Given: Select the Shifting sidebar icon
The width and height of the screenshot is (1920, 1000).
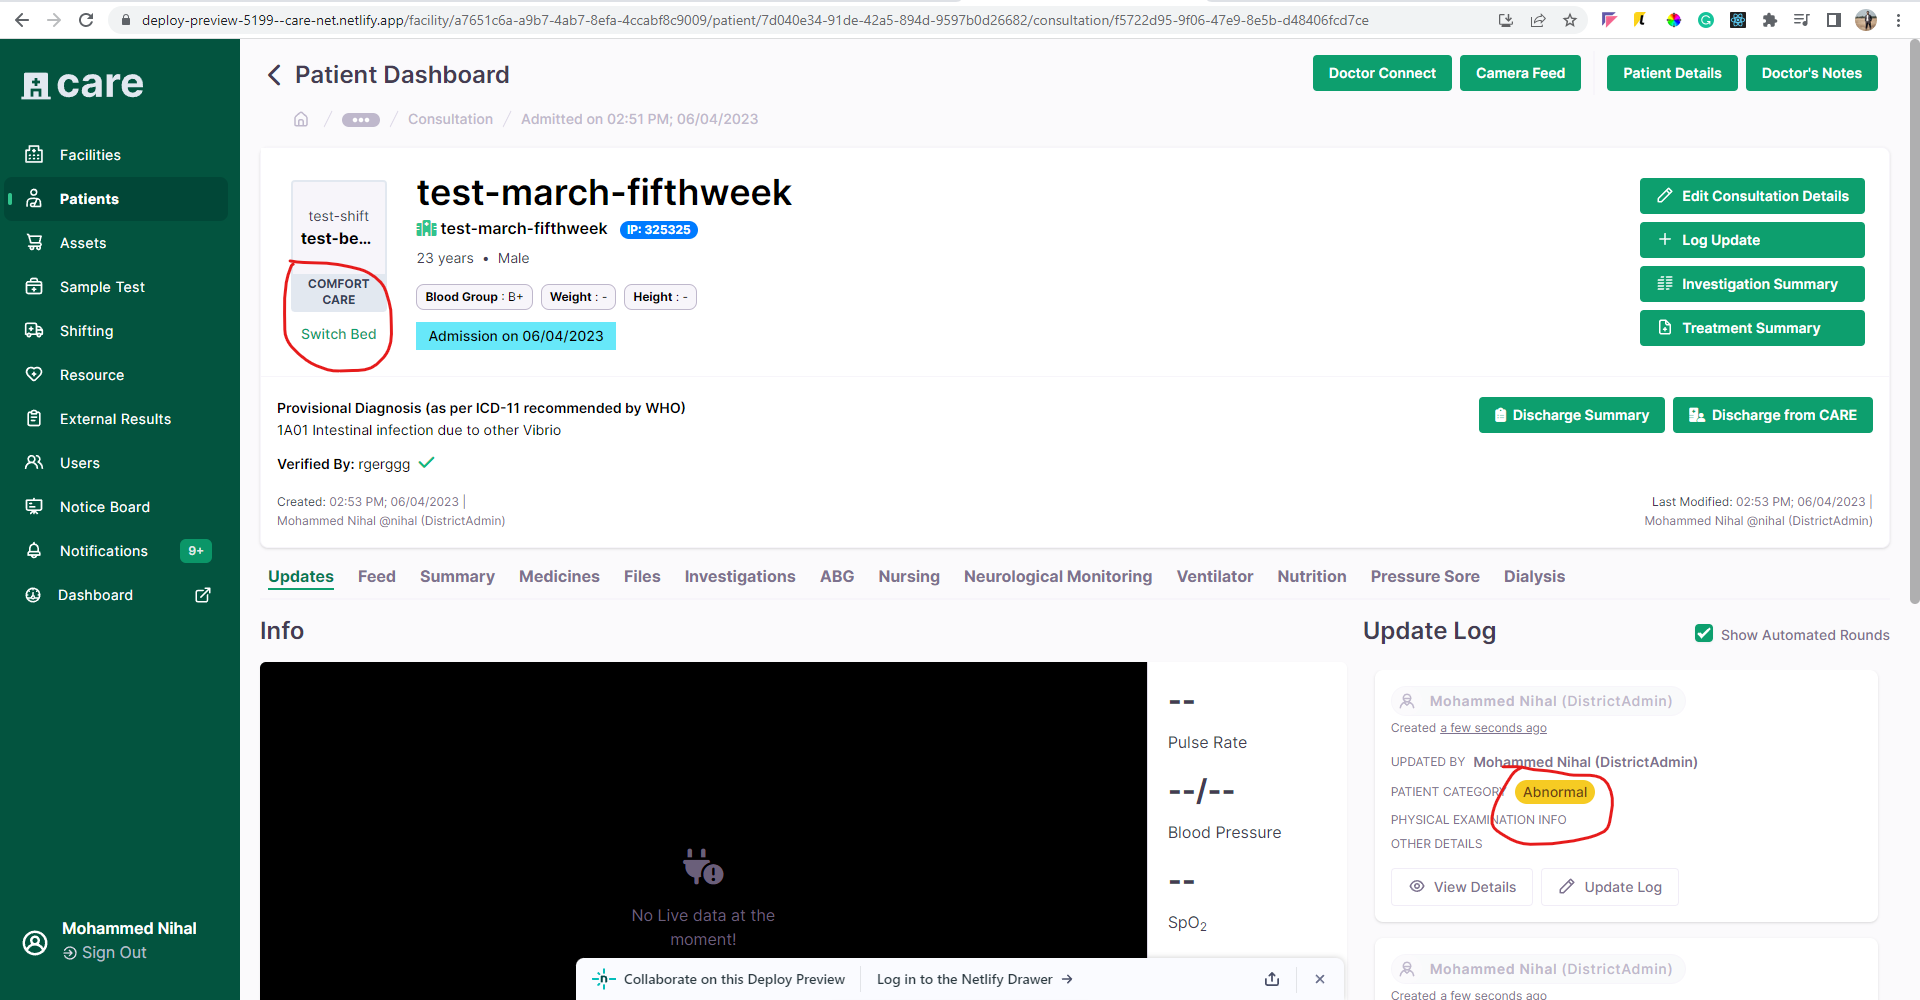Looking at the screenshot, I should [x=35, y=330].
